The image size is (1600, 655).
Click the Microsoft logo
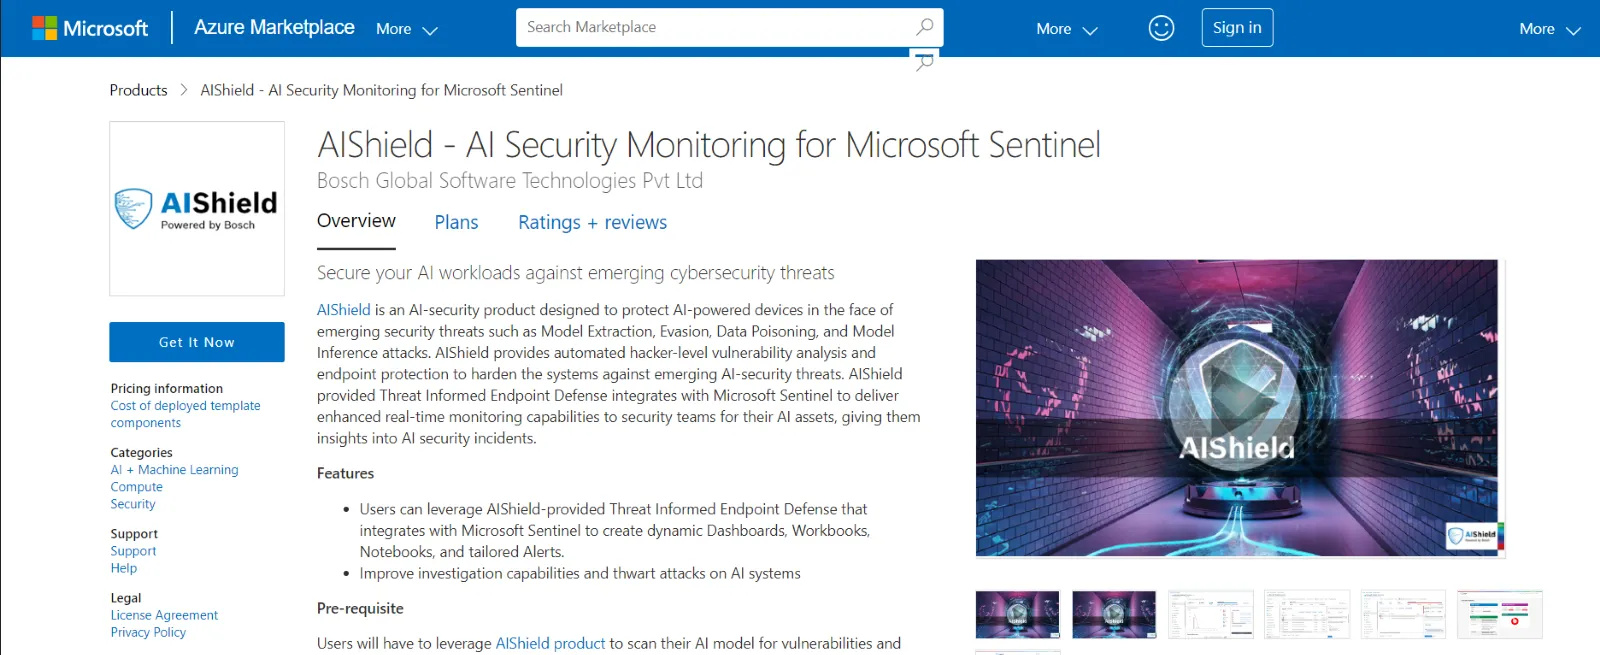90,28
